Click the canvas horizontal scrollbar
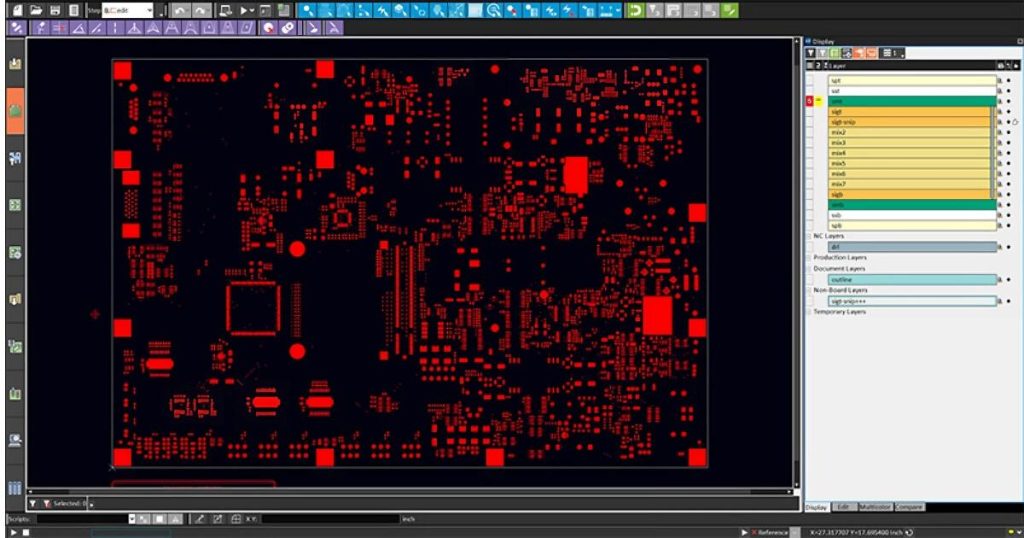The image size is (1024, 538). pyautogui.click(x=410, y=492)
